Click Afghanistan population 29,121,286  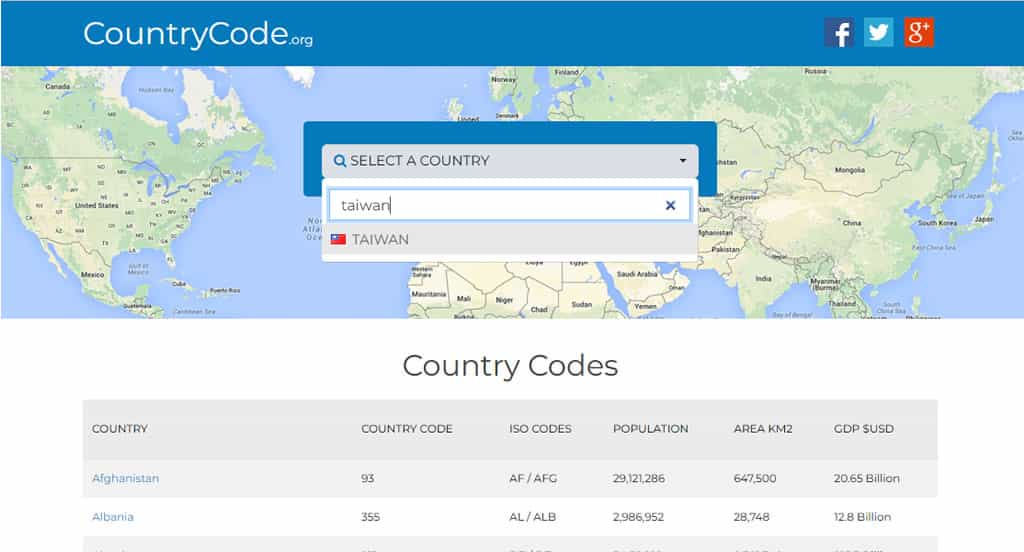tap(639, 478)
